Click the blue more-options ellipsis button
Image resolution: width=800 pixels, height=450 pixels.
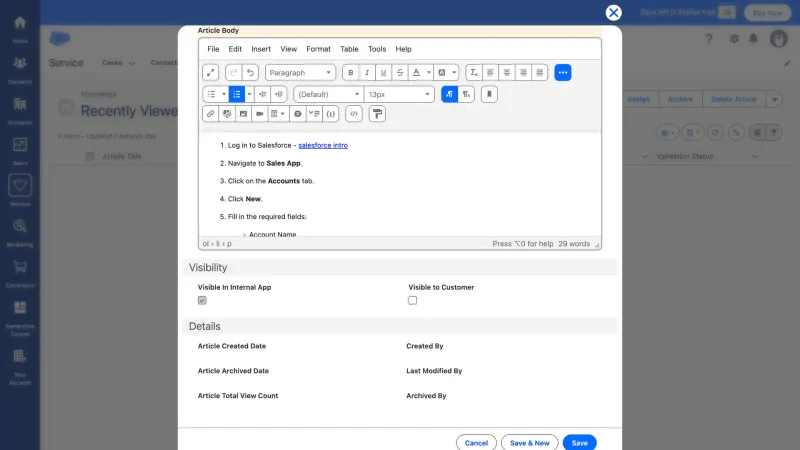563,72
